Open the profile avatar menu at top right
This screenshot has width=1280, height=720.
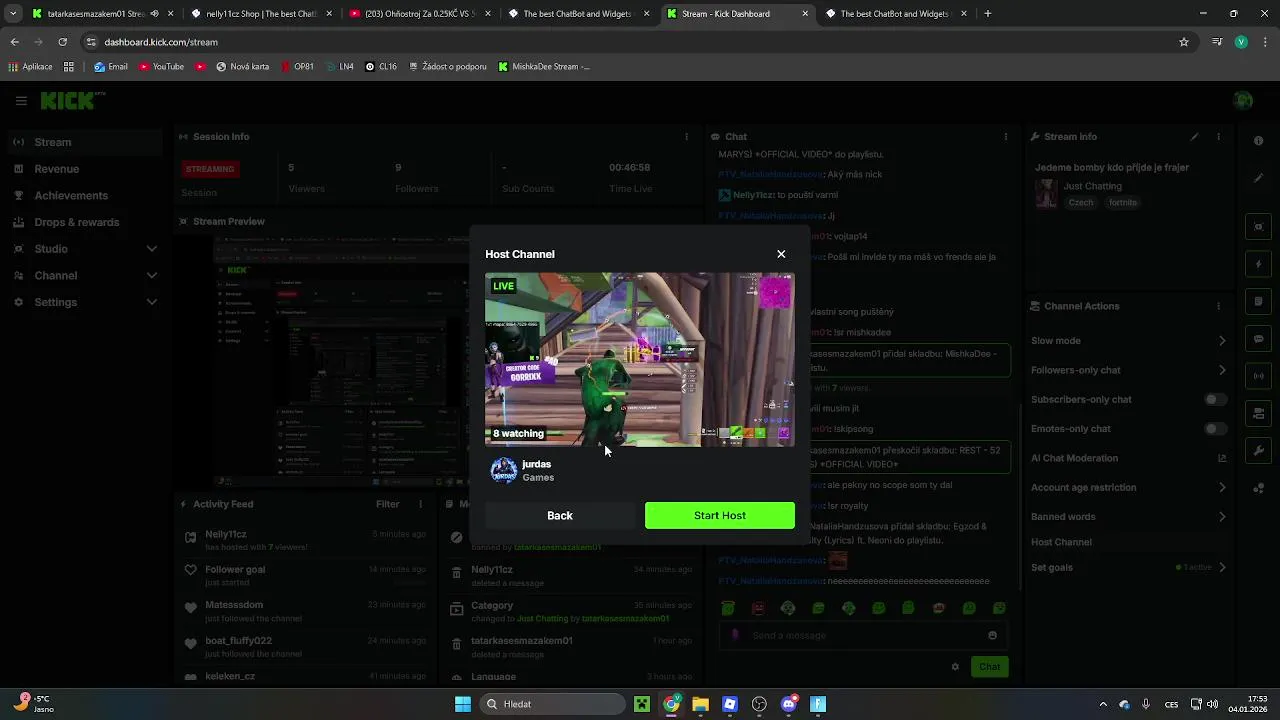click(1244, 100)
